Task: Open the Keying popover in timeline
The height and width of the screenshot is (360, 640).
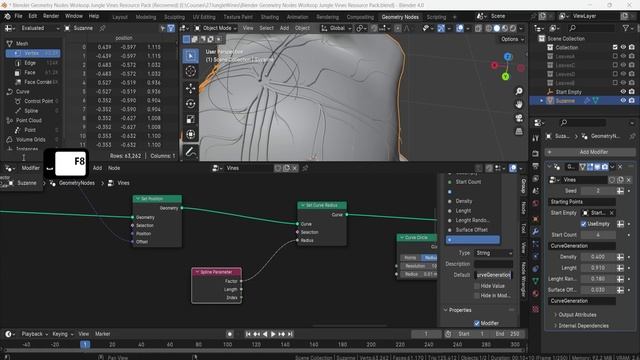Action: pos(62,334)
